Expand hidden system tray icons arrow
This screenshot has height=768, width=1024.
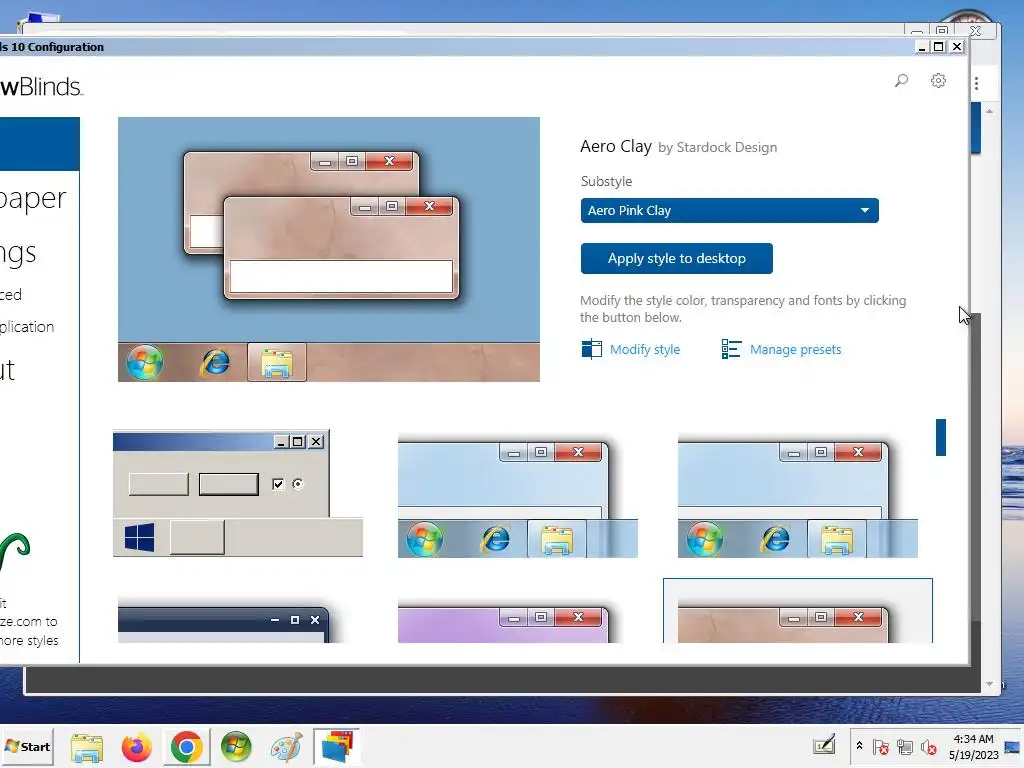(859, 746)
